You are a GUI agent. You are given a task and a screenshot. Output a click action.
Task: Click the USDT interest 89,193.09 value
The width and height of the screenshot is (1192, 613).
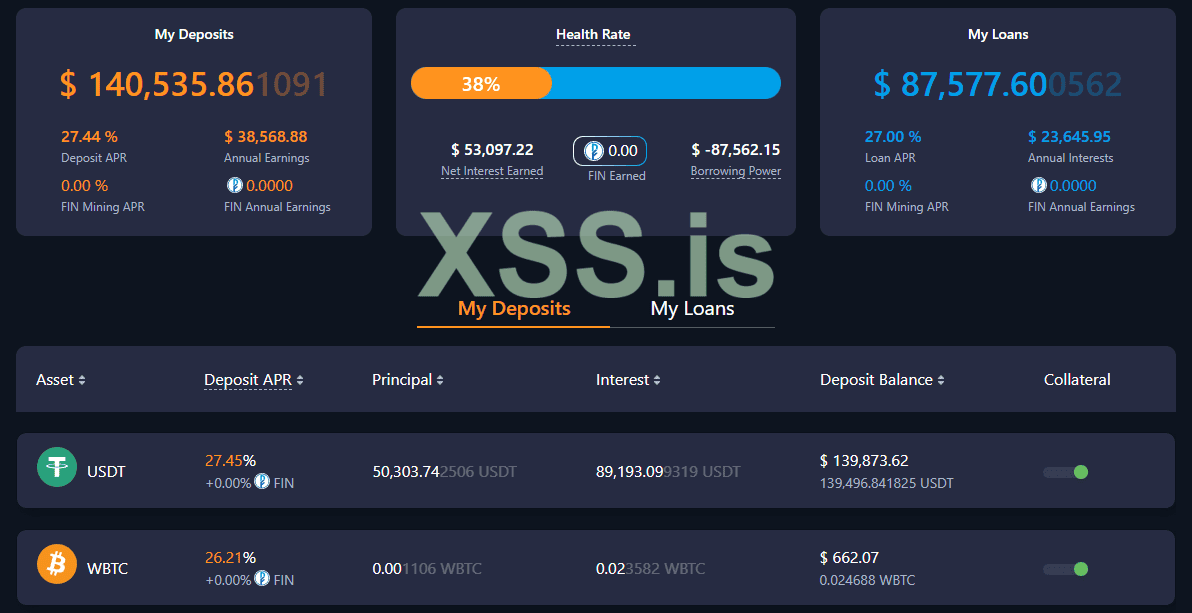point(668,472)
